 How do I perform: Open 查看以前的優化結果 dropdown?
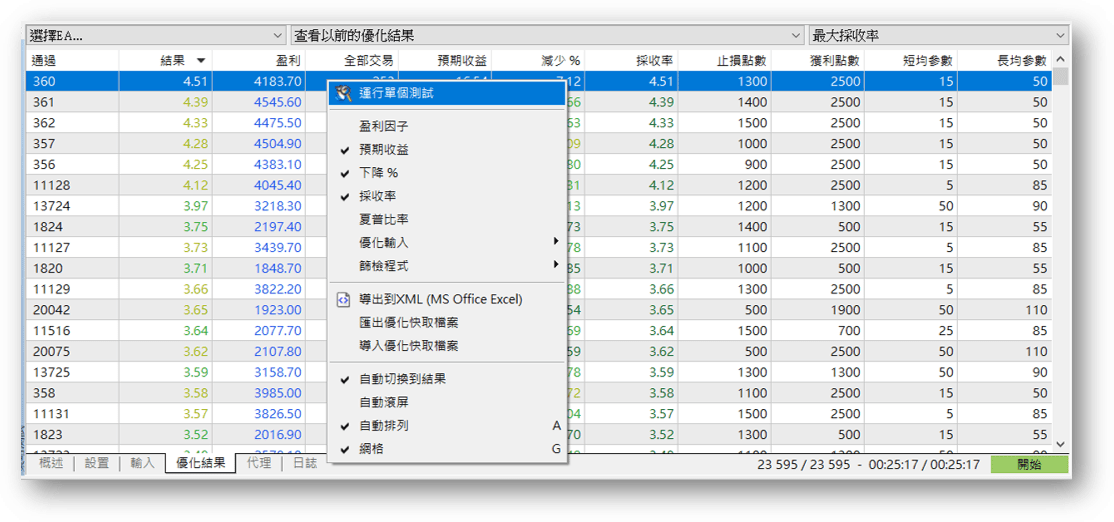[x=547, y=35]
